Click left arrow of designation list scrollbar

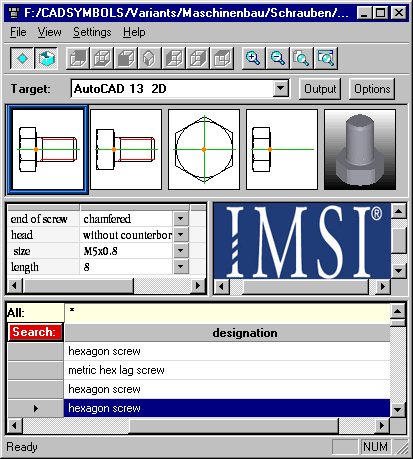15,425
